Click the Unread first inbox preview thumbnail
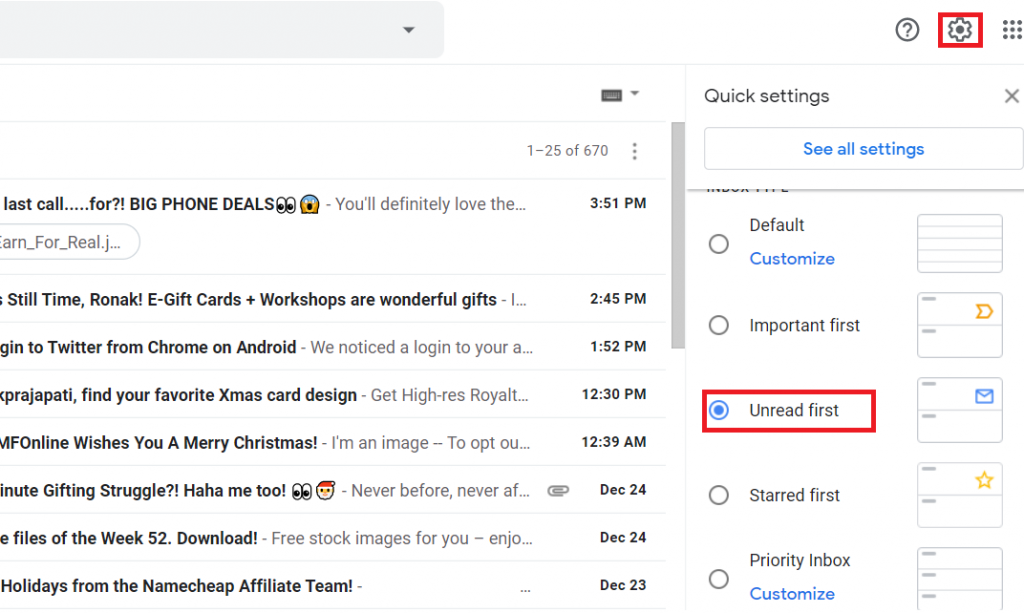Screen dimensions: 1024x613 [959, 410]
